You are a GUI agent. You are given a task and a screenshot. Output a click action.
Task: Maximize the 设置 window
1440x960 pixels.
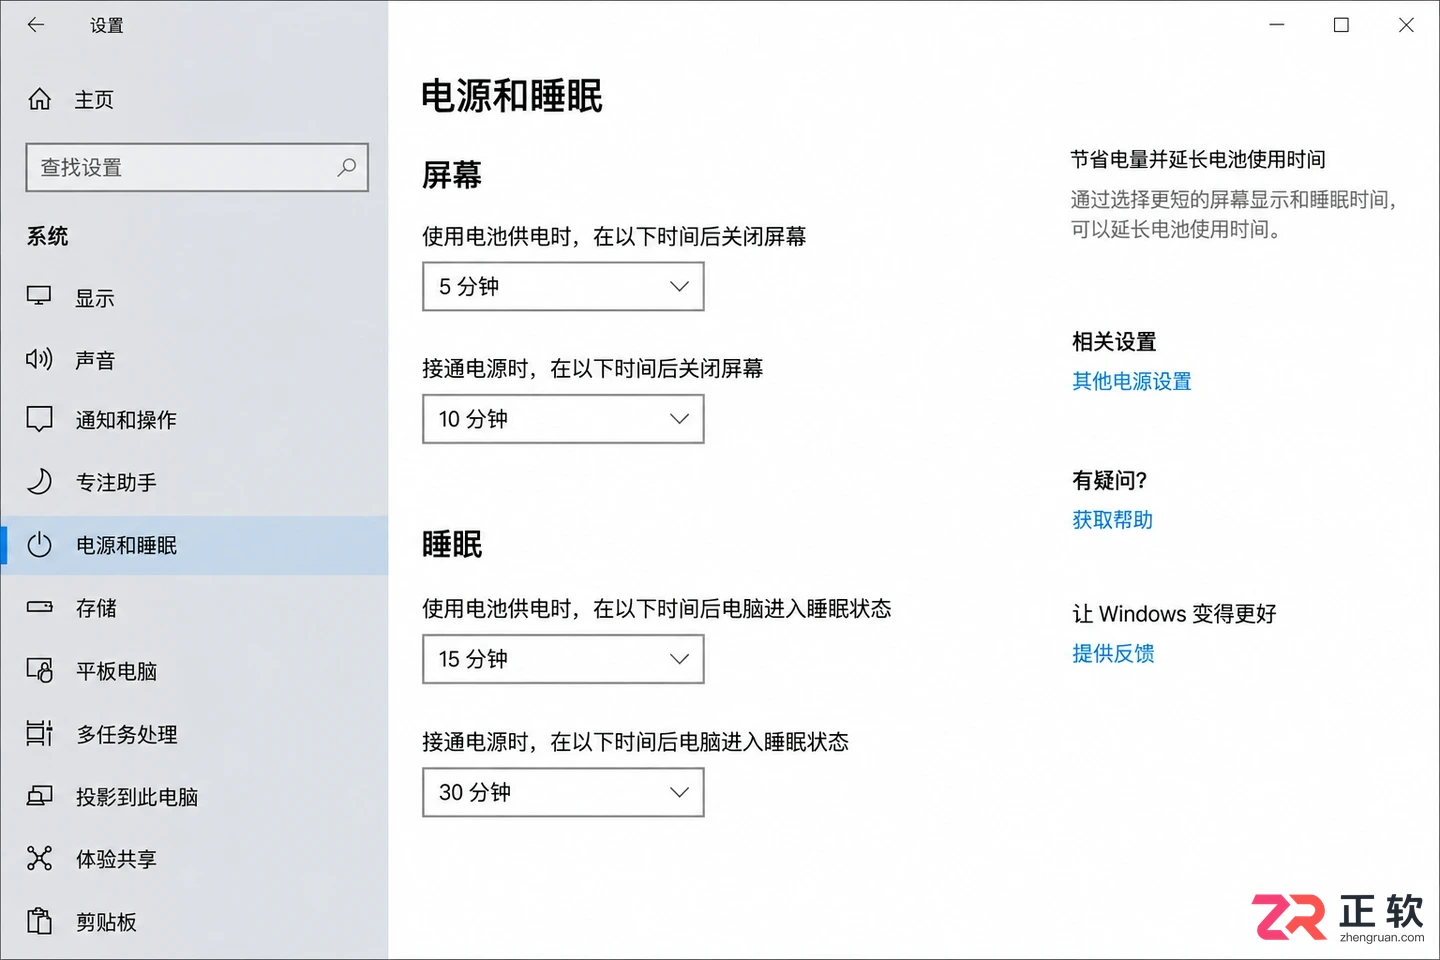coord(1341,25)
